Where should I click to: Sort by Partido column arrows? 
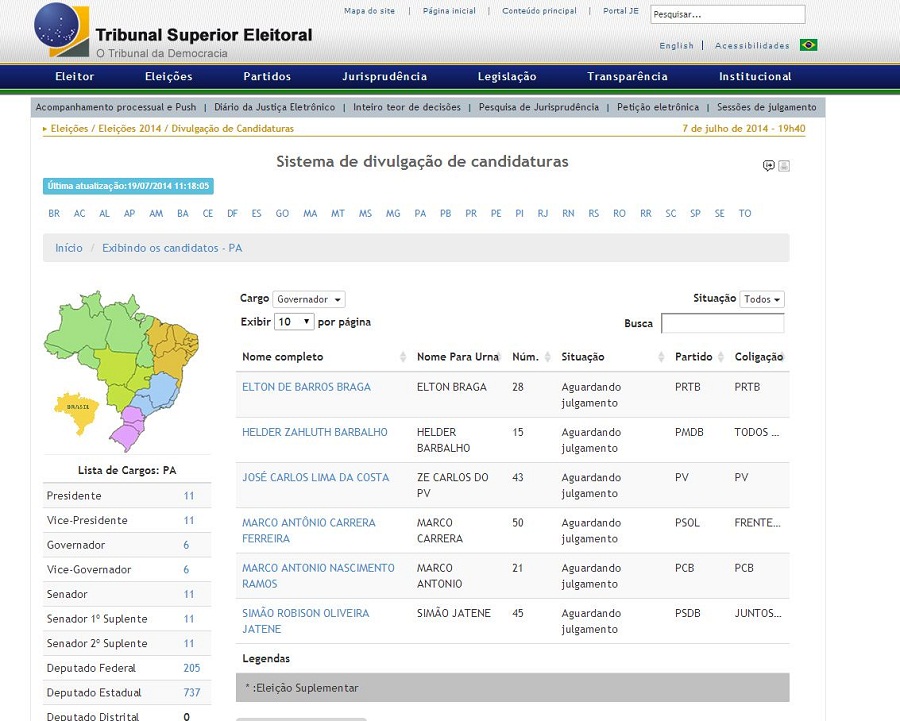coord(722,357)
